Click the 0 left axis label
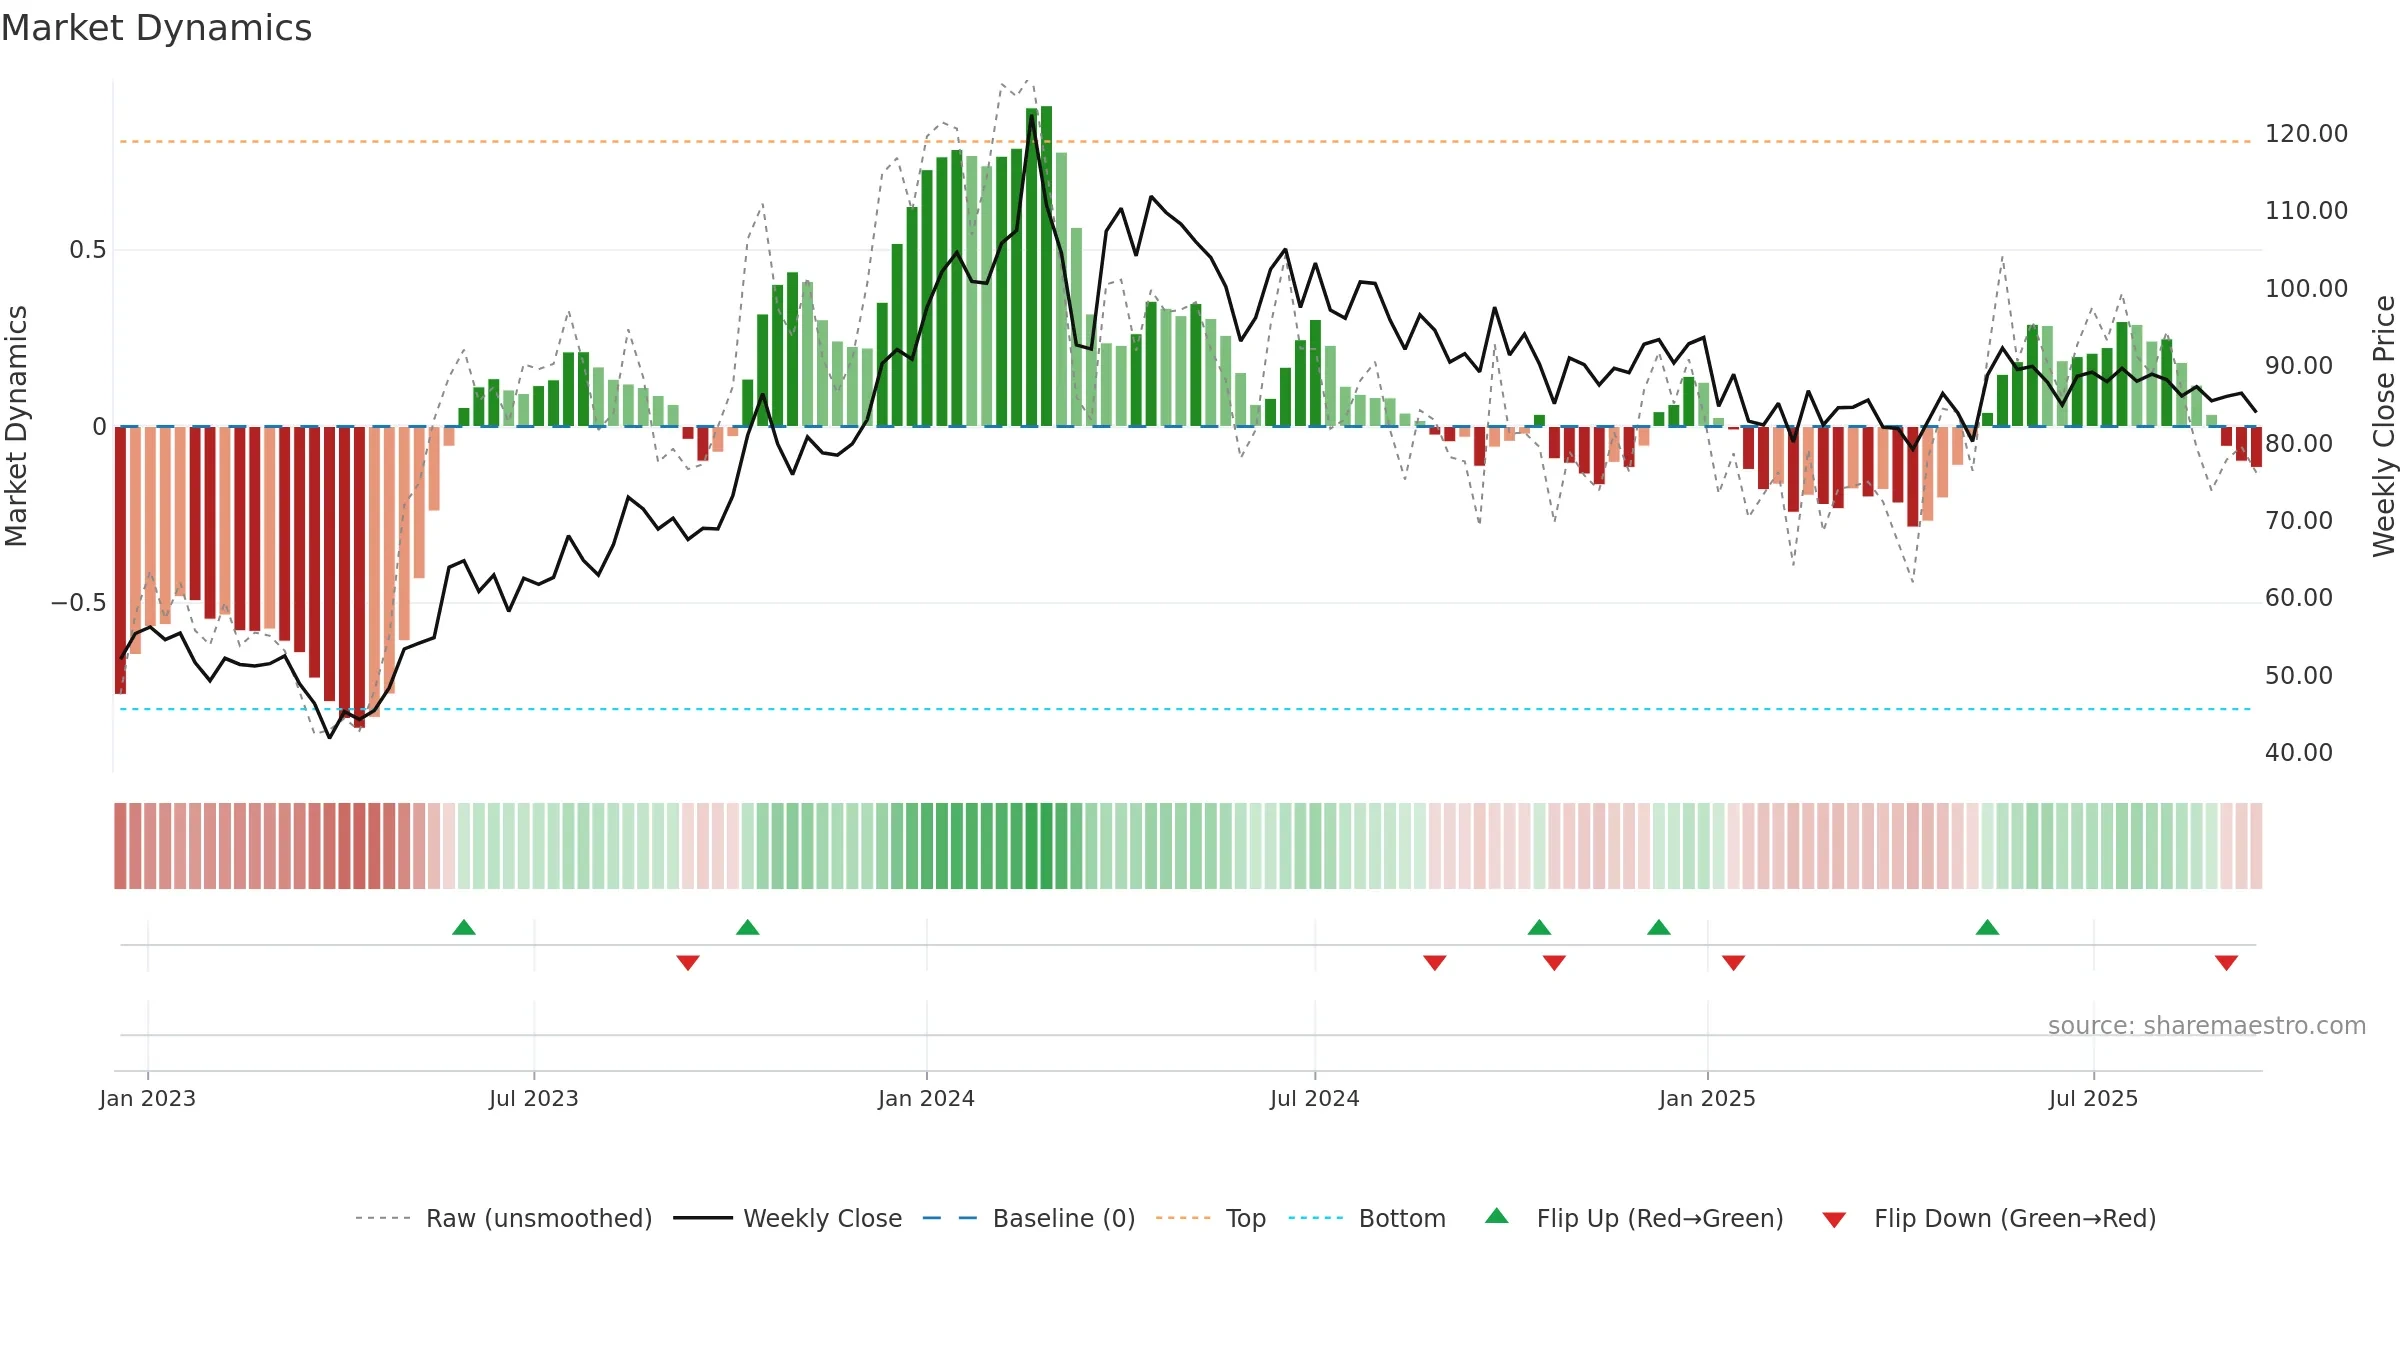The height and width of the screenshot is (1350, 2400). pos(100,427)
